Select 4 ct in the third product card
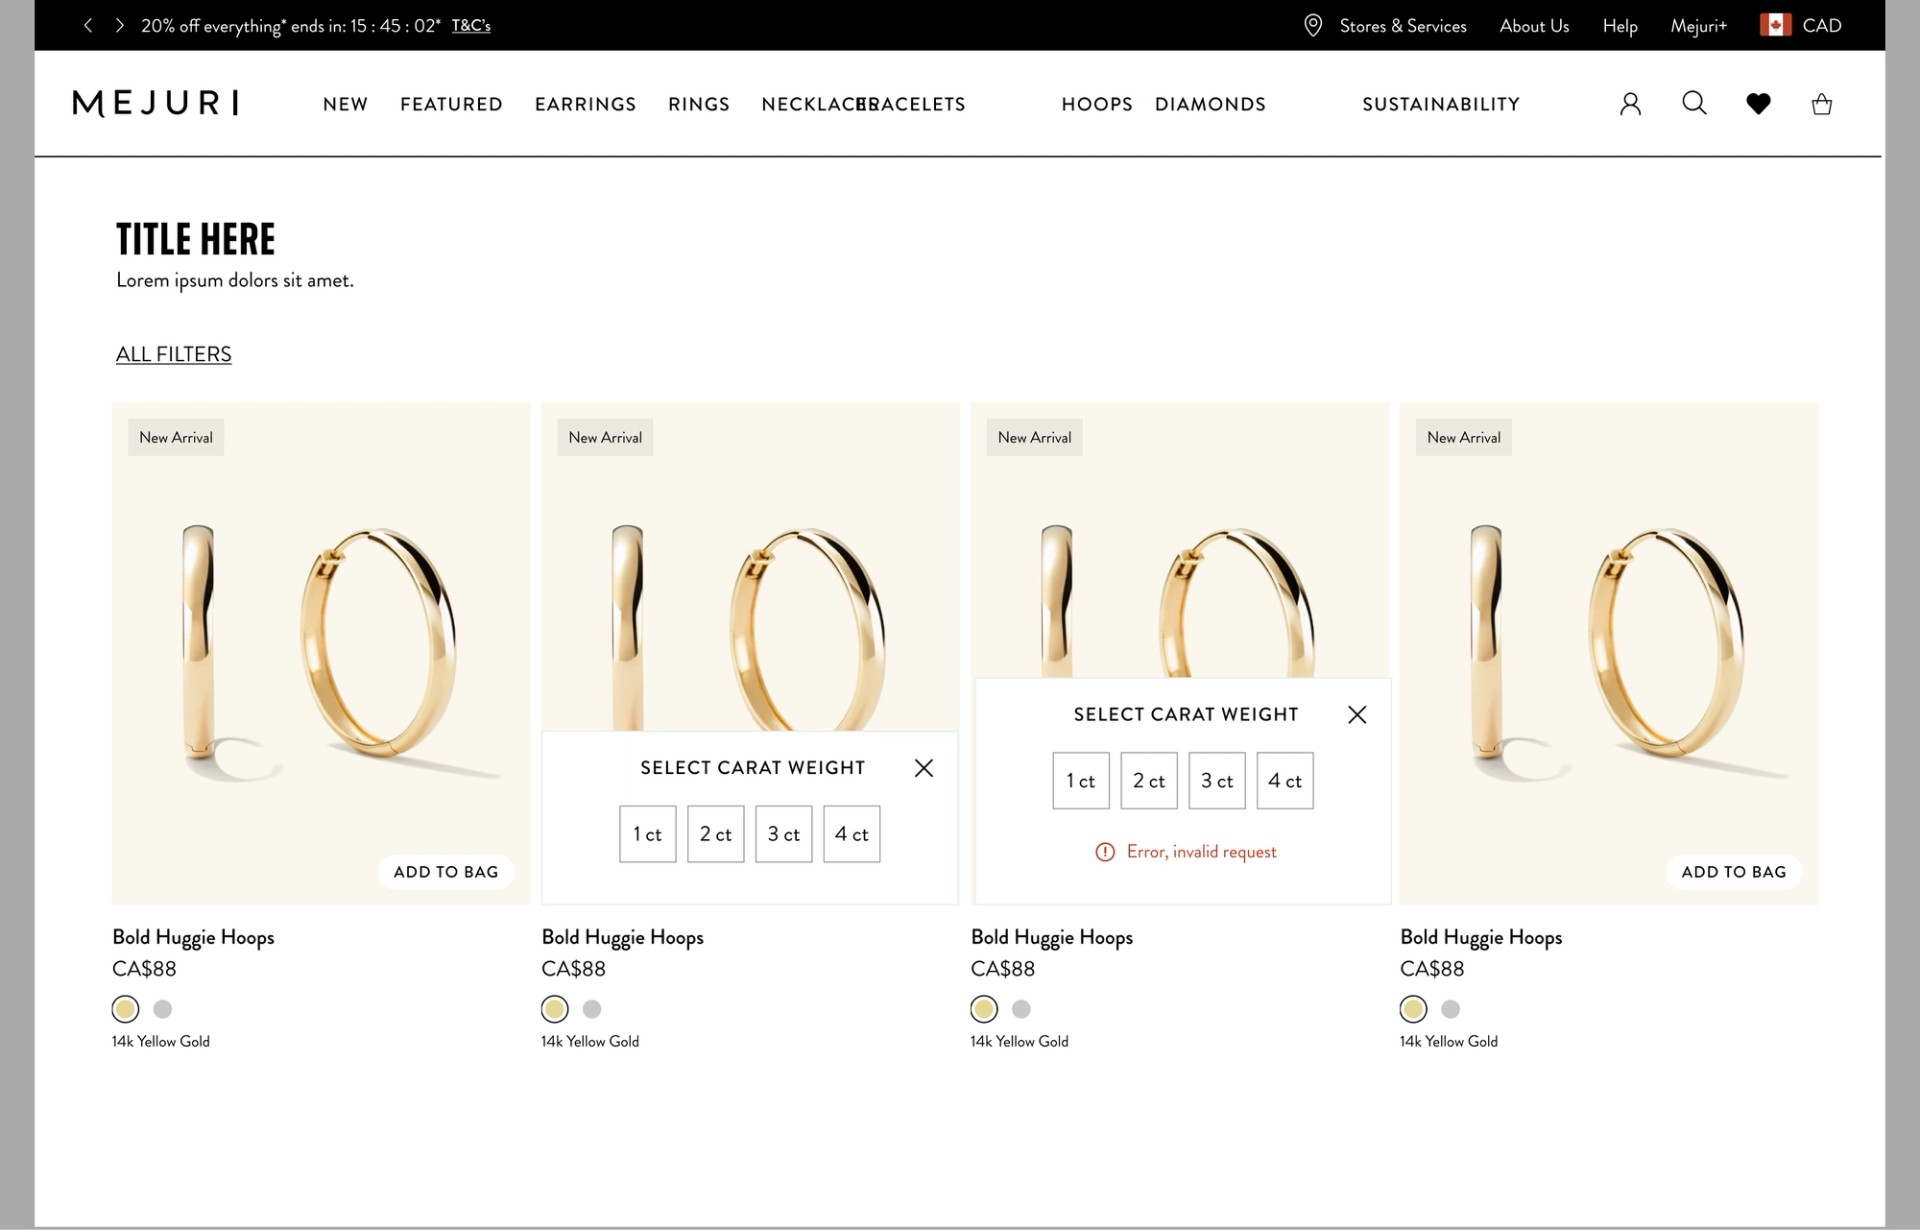The height and width of the screenshot is (1230, 1920). coord(1285,781)
